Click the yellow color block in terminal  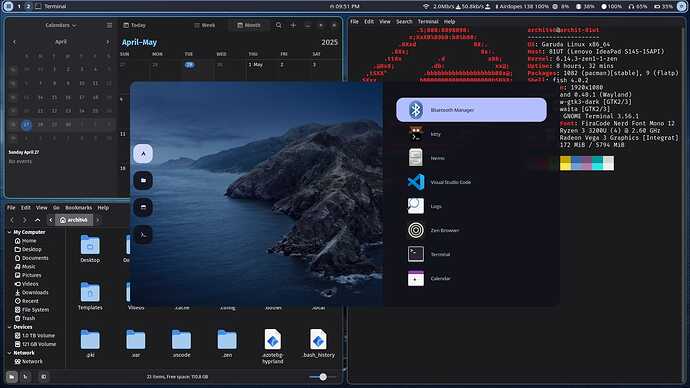coord(565,163)
